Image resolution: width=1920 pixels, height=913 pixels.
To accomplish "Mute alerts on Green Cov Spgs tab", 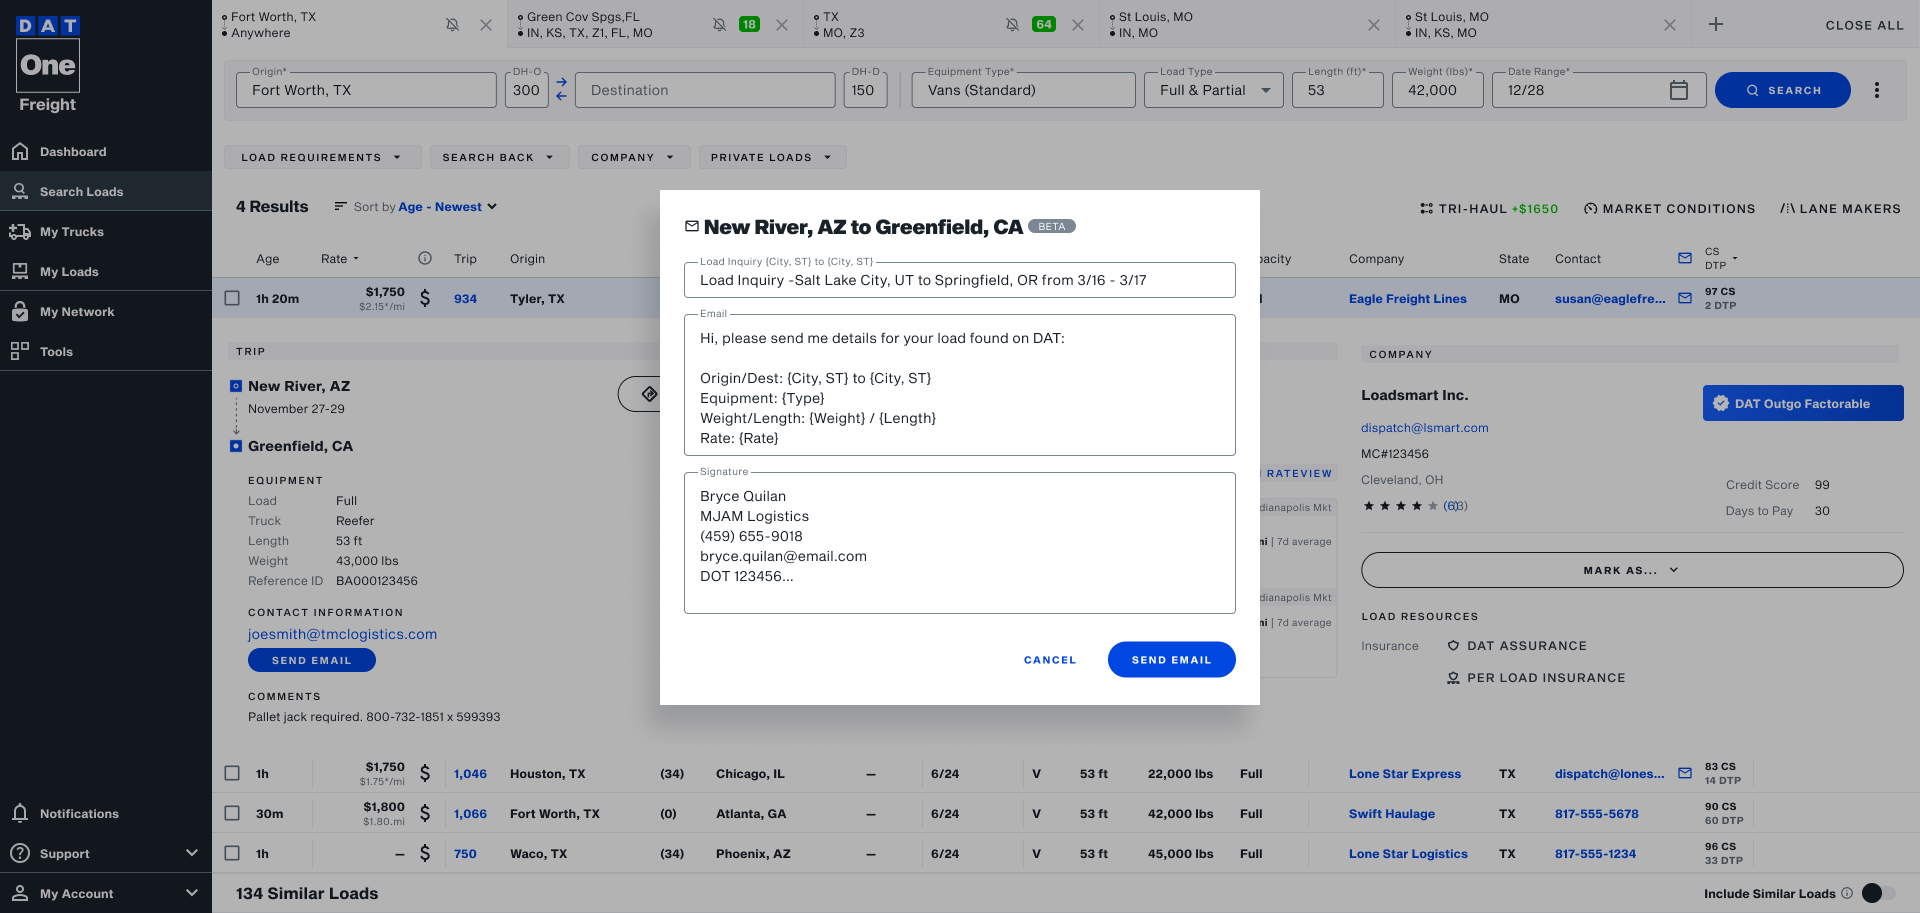I will coord(719,25).
